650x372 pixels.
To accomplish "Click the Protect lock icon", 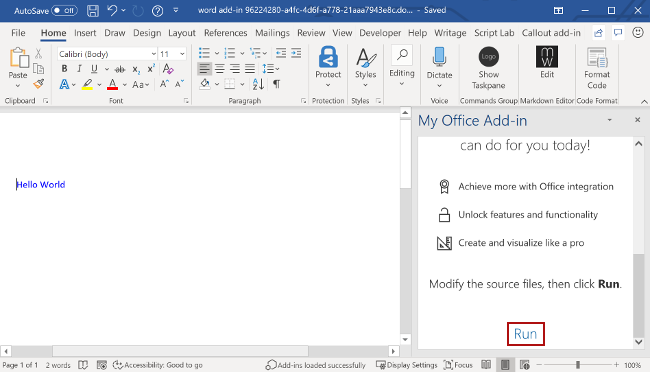I will [x=328, y=57].
